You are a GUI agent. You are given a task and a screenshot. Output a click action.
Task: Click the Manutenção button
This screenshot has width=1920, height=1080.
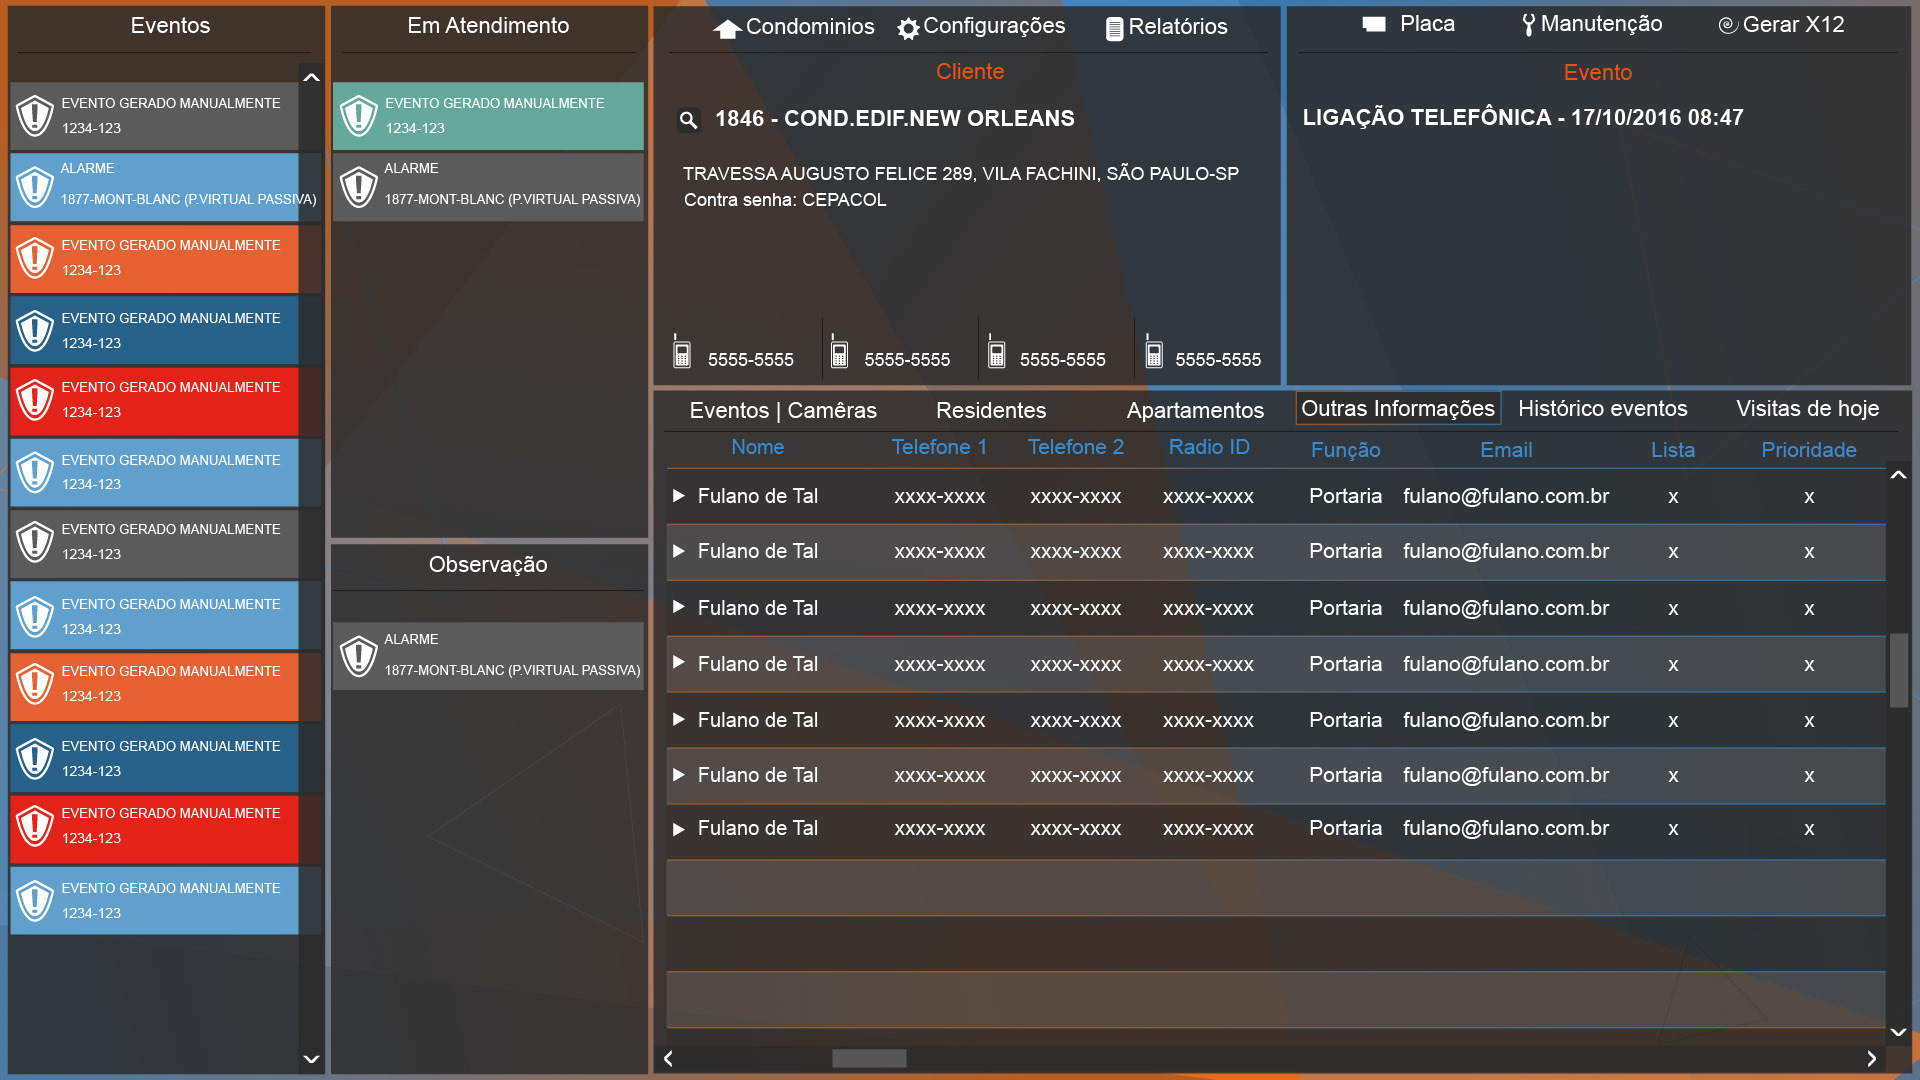1592,24
